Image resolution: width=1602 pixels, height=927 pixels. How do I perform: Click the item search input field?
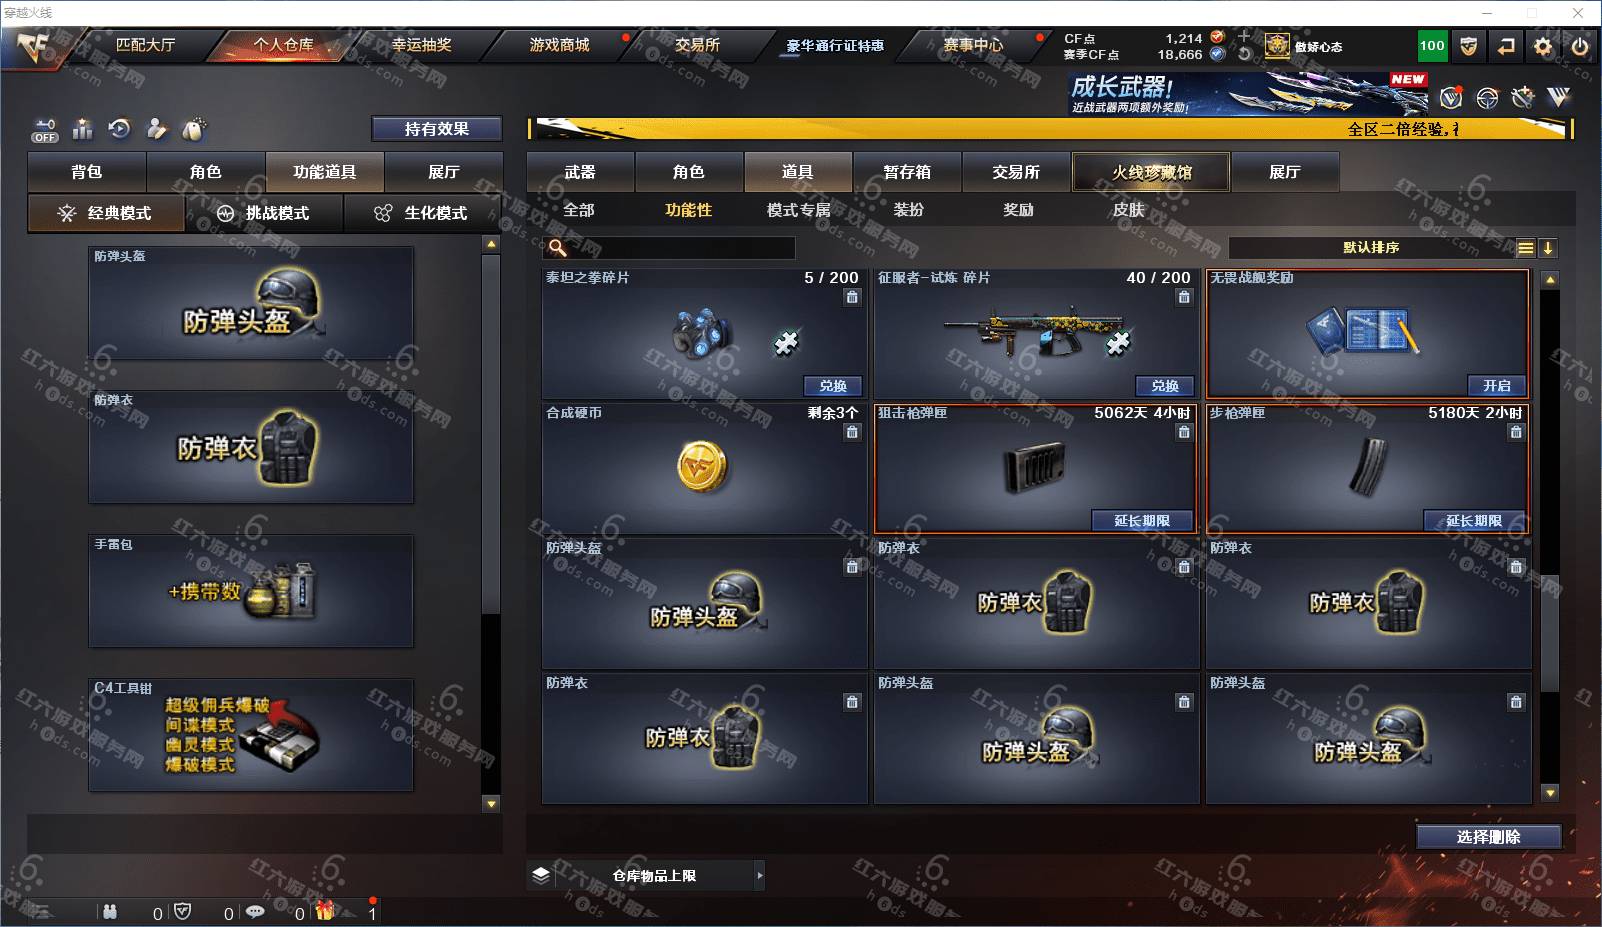(670, 248)
